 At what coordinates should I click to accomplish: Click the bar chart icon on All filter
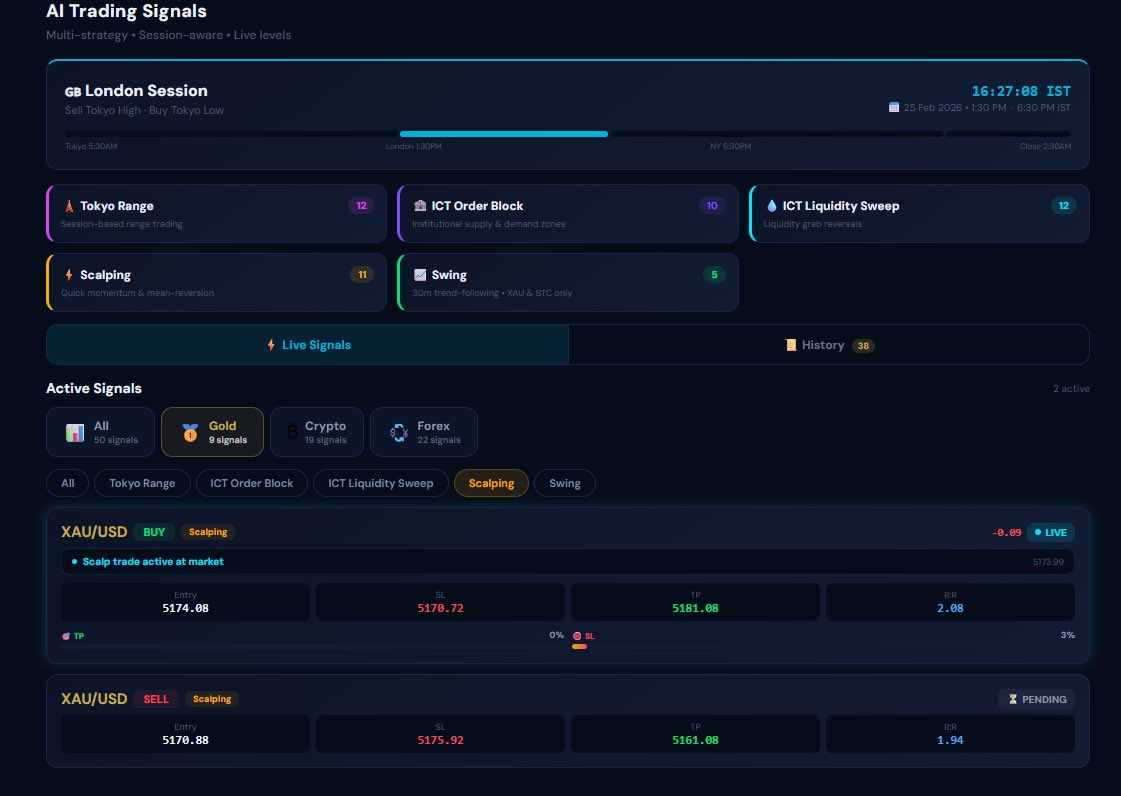tap(75, 433)
